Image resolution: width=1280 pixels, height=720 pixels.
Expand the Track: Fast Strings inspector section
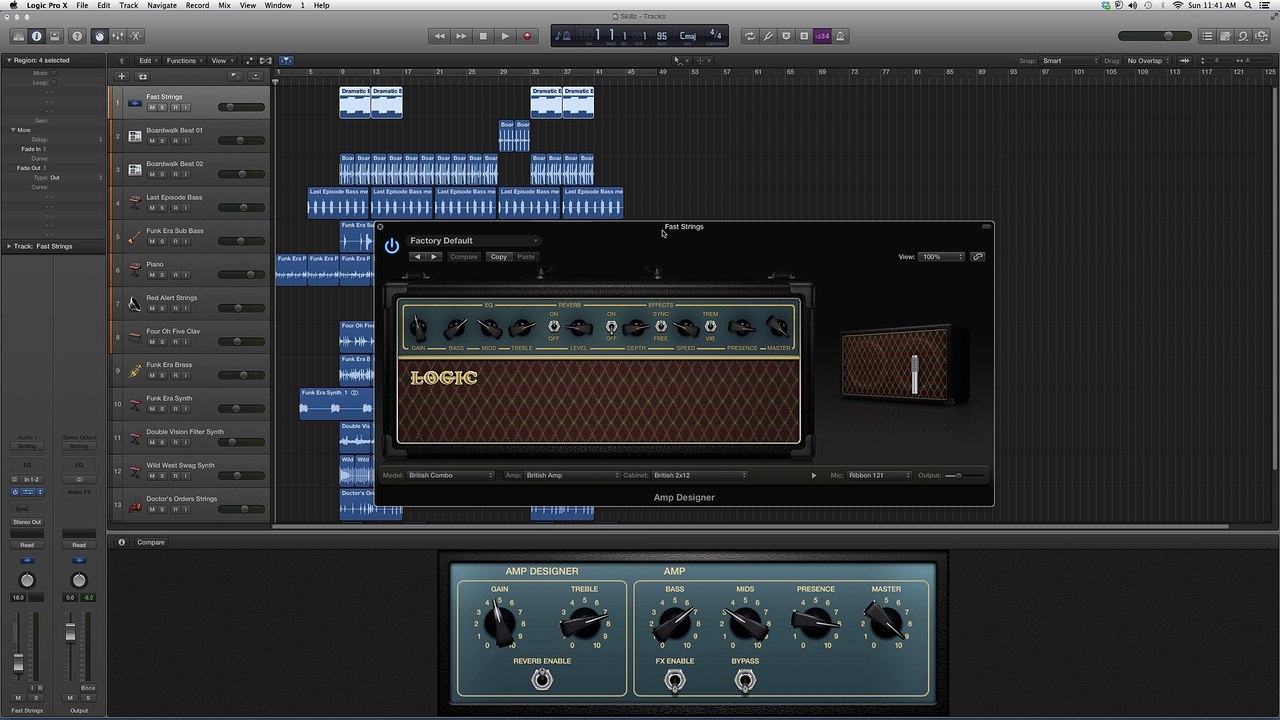[10, 246]
